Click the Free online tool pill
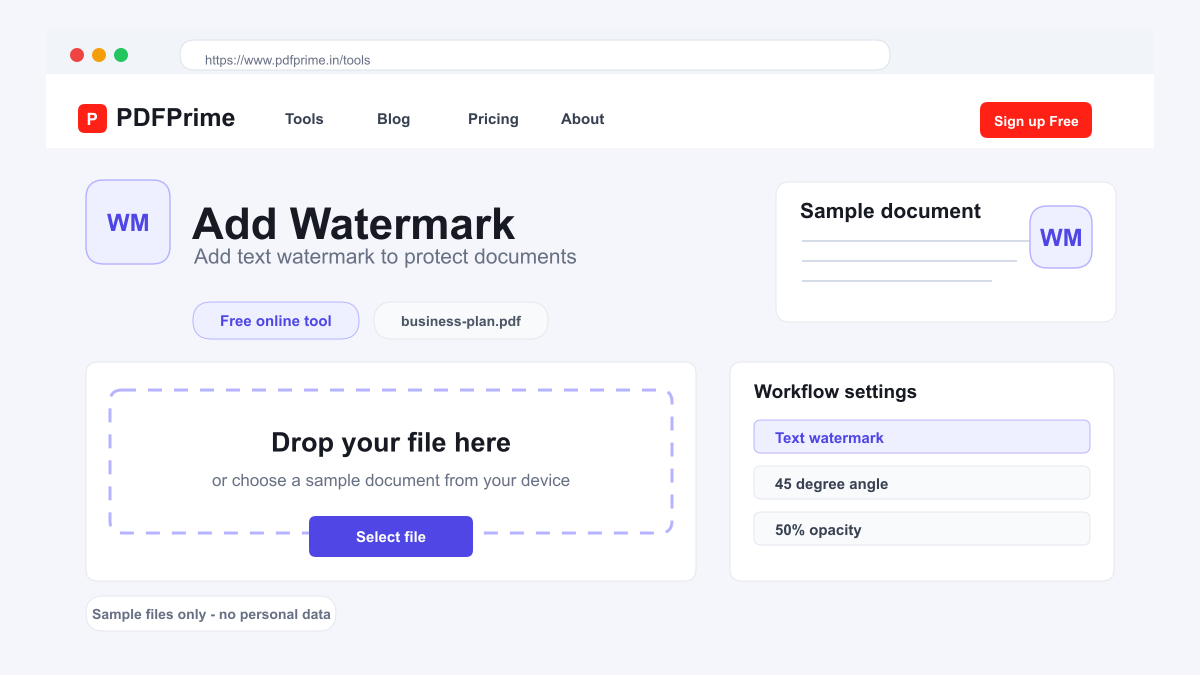The width and height of the screenshot is (1200, 675). point(276,321)
